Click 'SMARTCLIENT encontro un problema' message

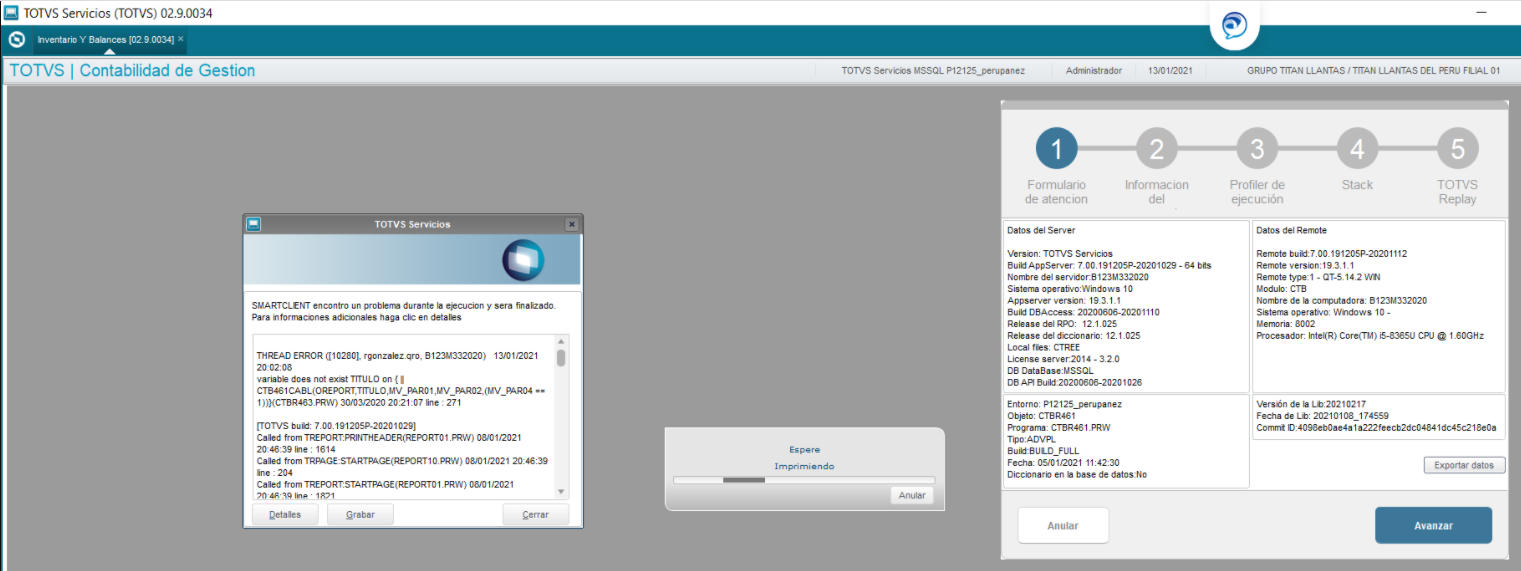click(x=403, y=305)
